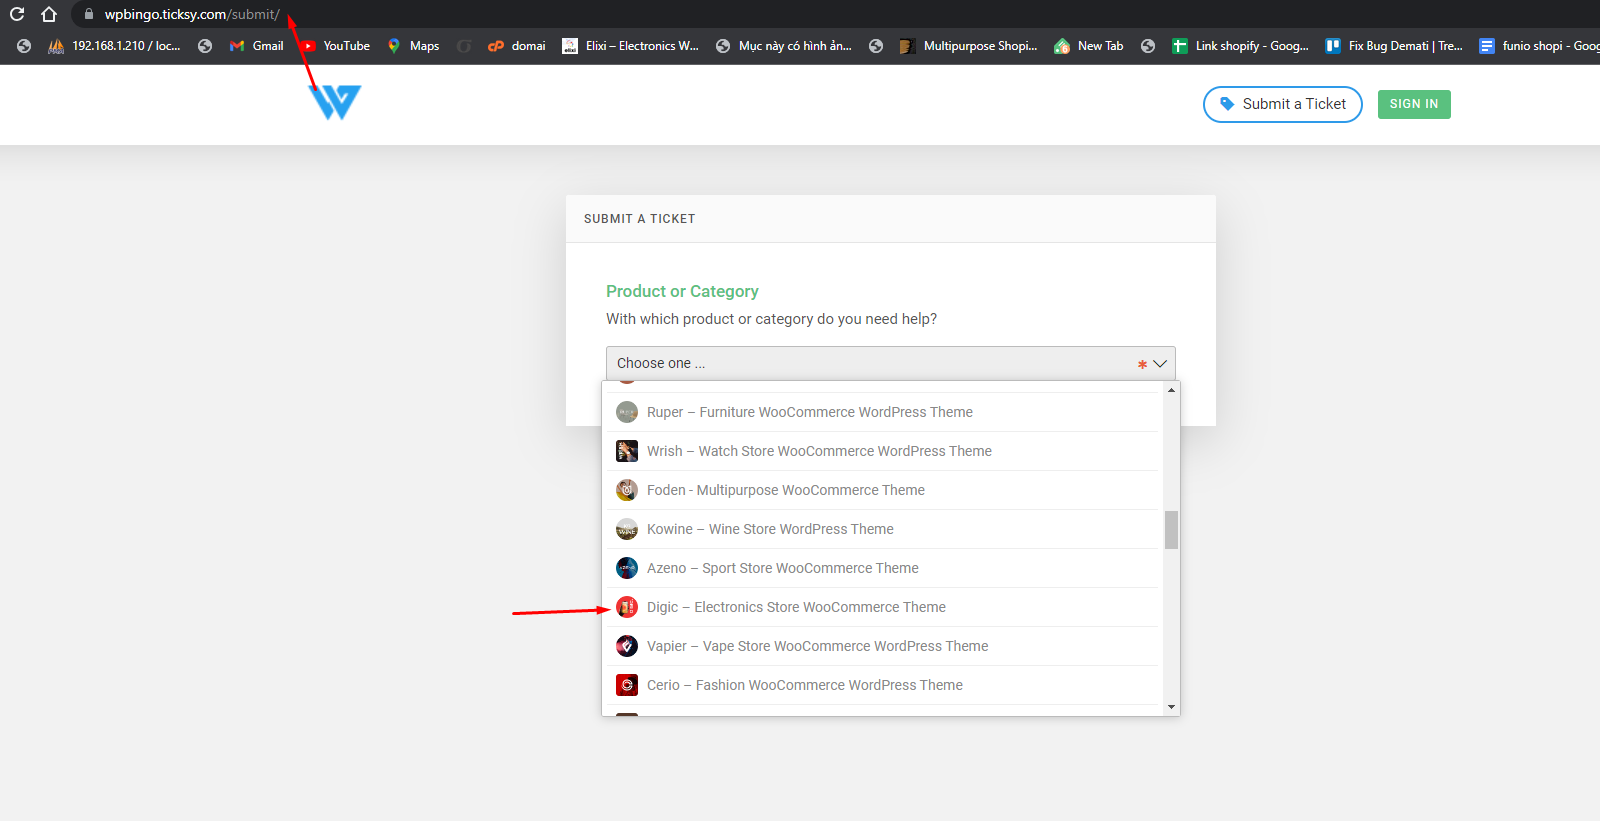View site info via the lock icon

pos(89,14)
